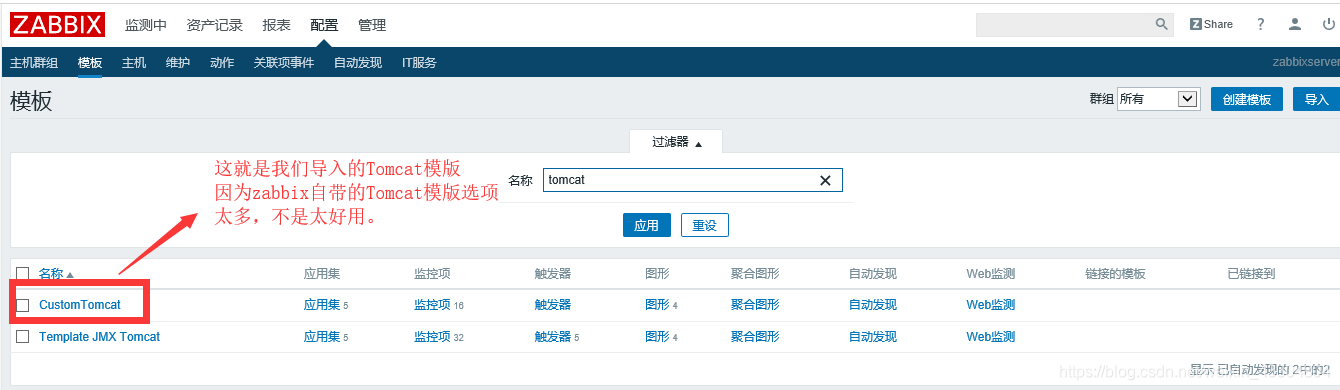This screenshot has height=390, width=1340.
Task: Go to 动作 submenu
Action: point(222,62)
